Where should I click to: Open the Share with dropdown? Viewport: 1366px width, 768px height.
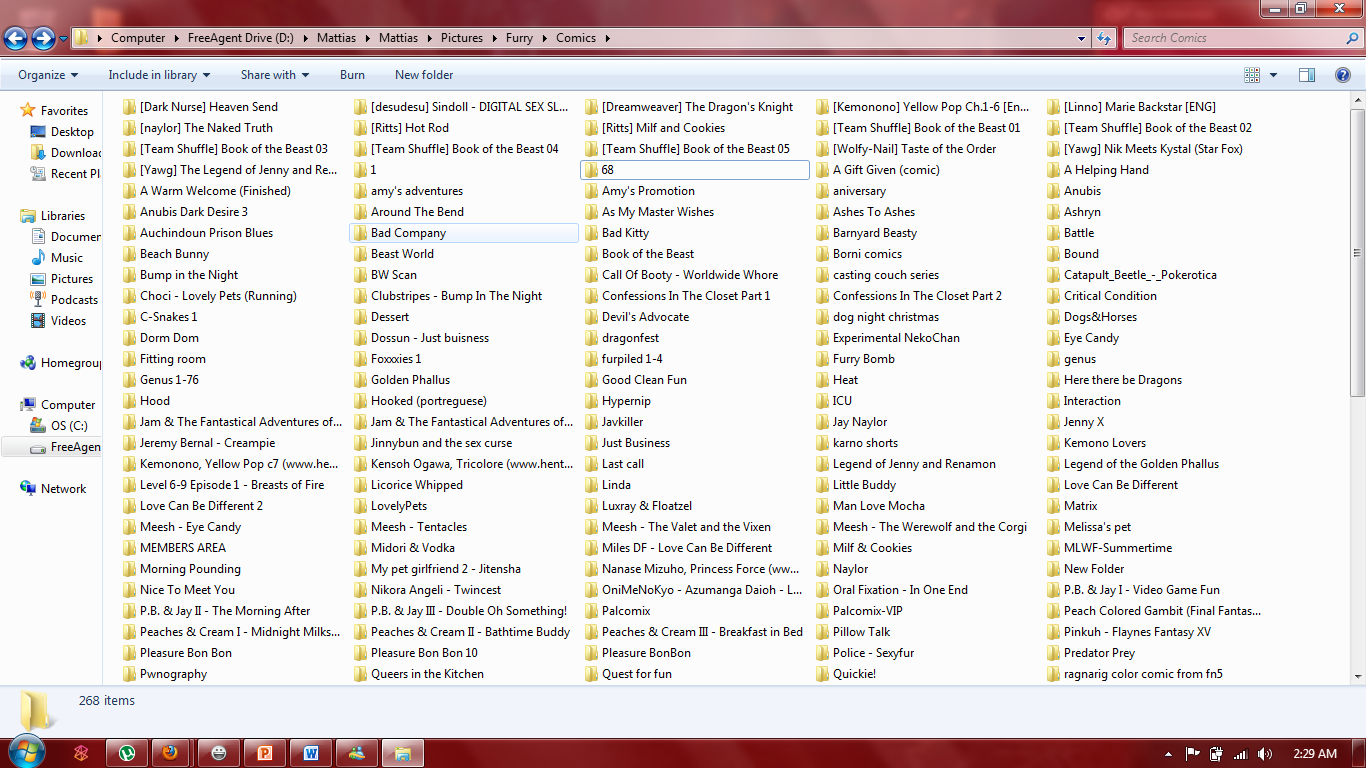click(275, 75)
